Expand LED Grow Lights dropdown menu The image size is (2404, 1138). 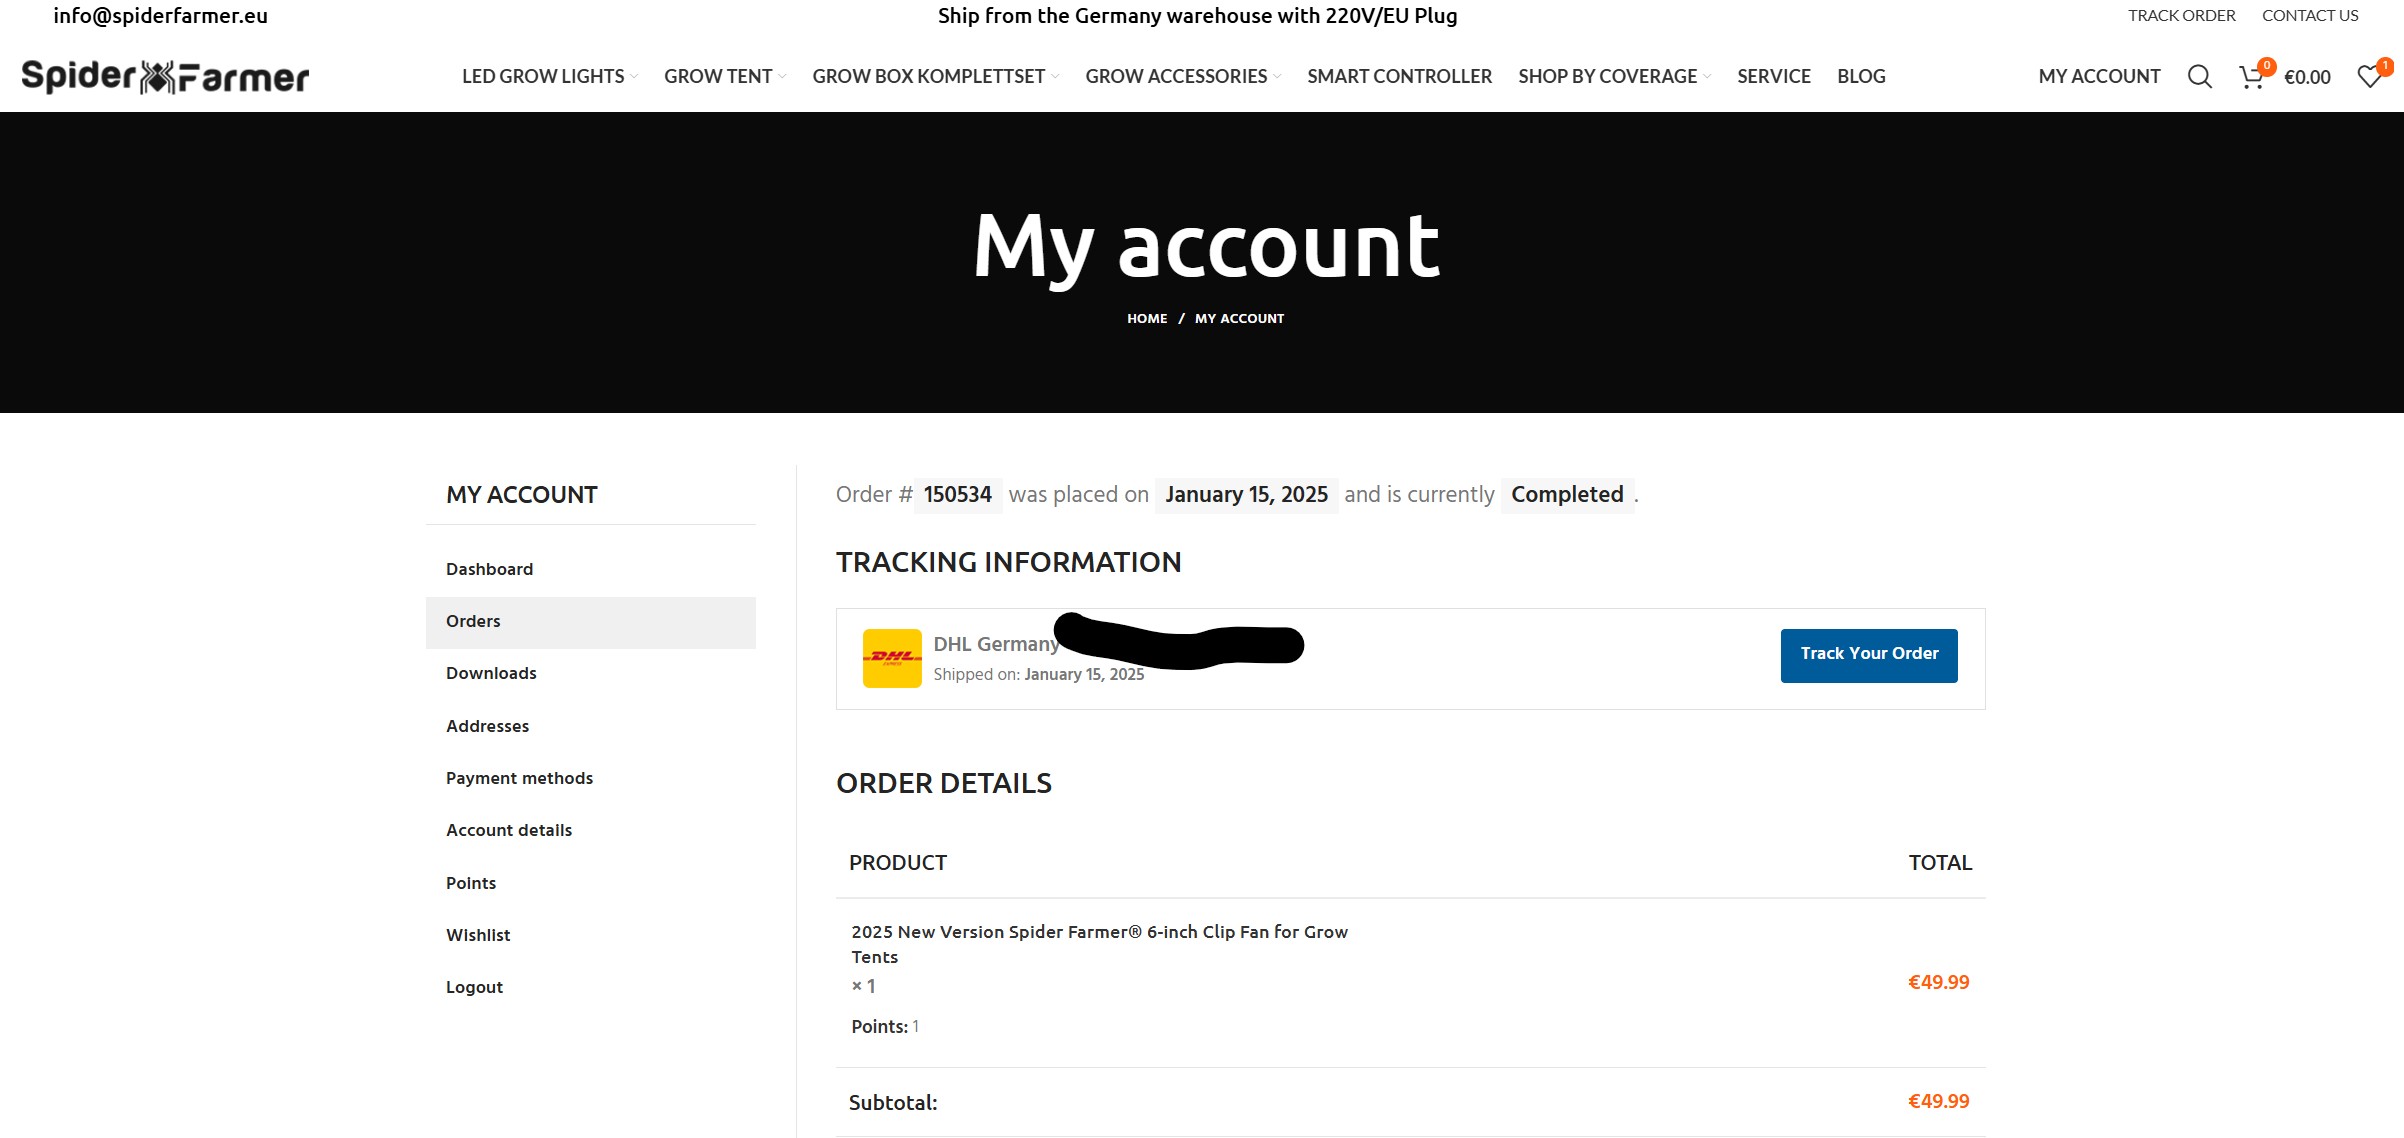coord(549,77)
